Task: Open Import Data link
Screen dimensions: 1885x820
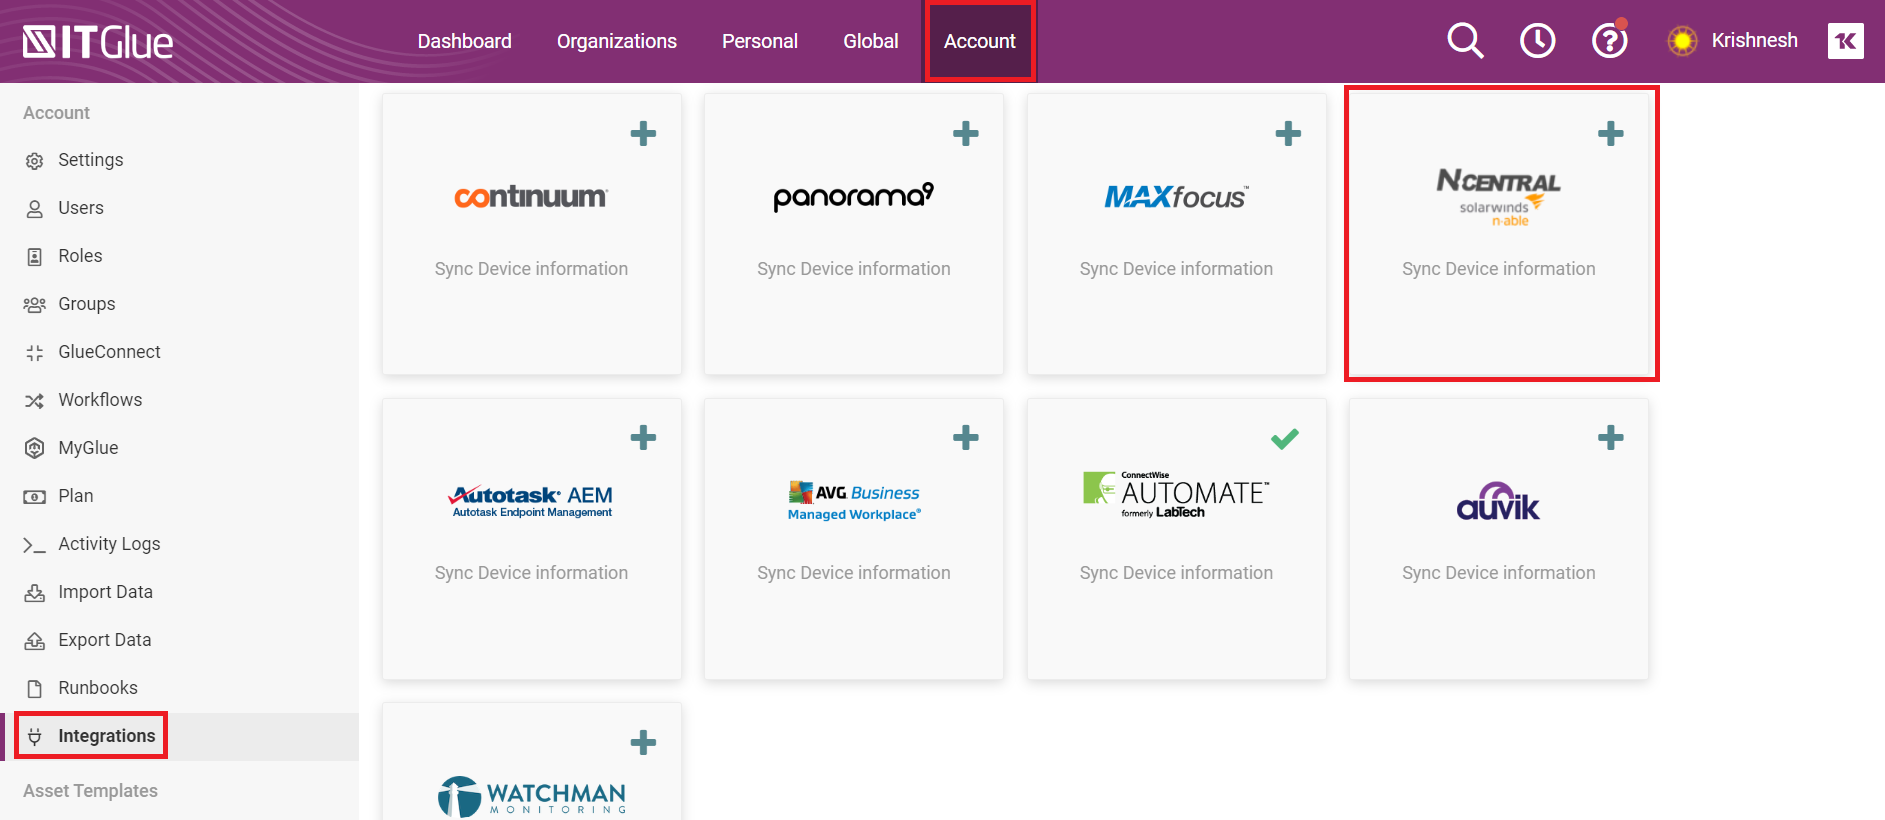Action: pyautogui.click(x=105, y=592)
